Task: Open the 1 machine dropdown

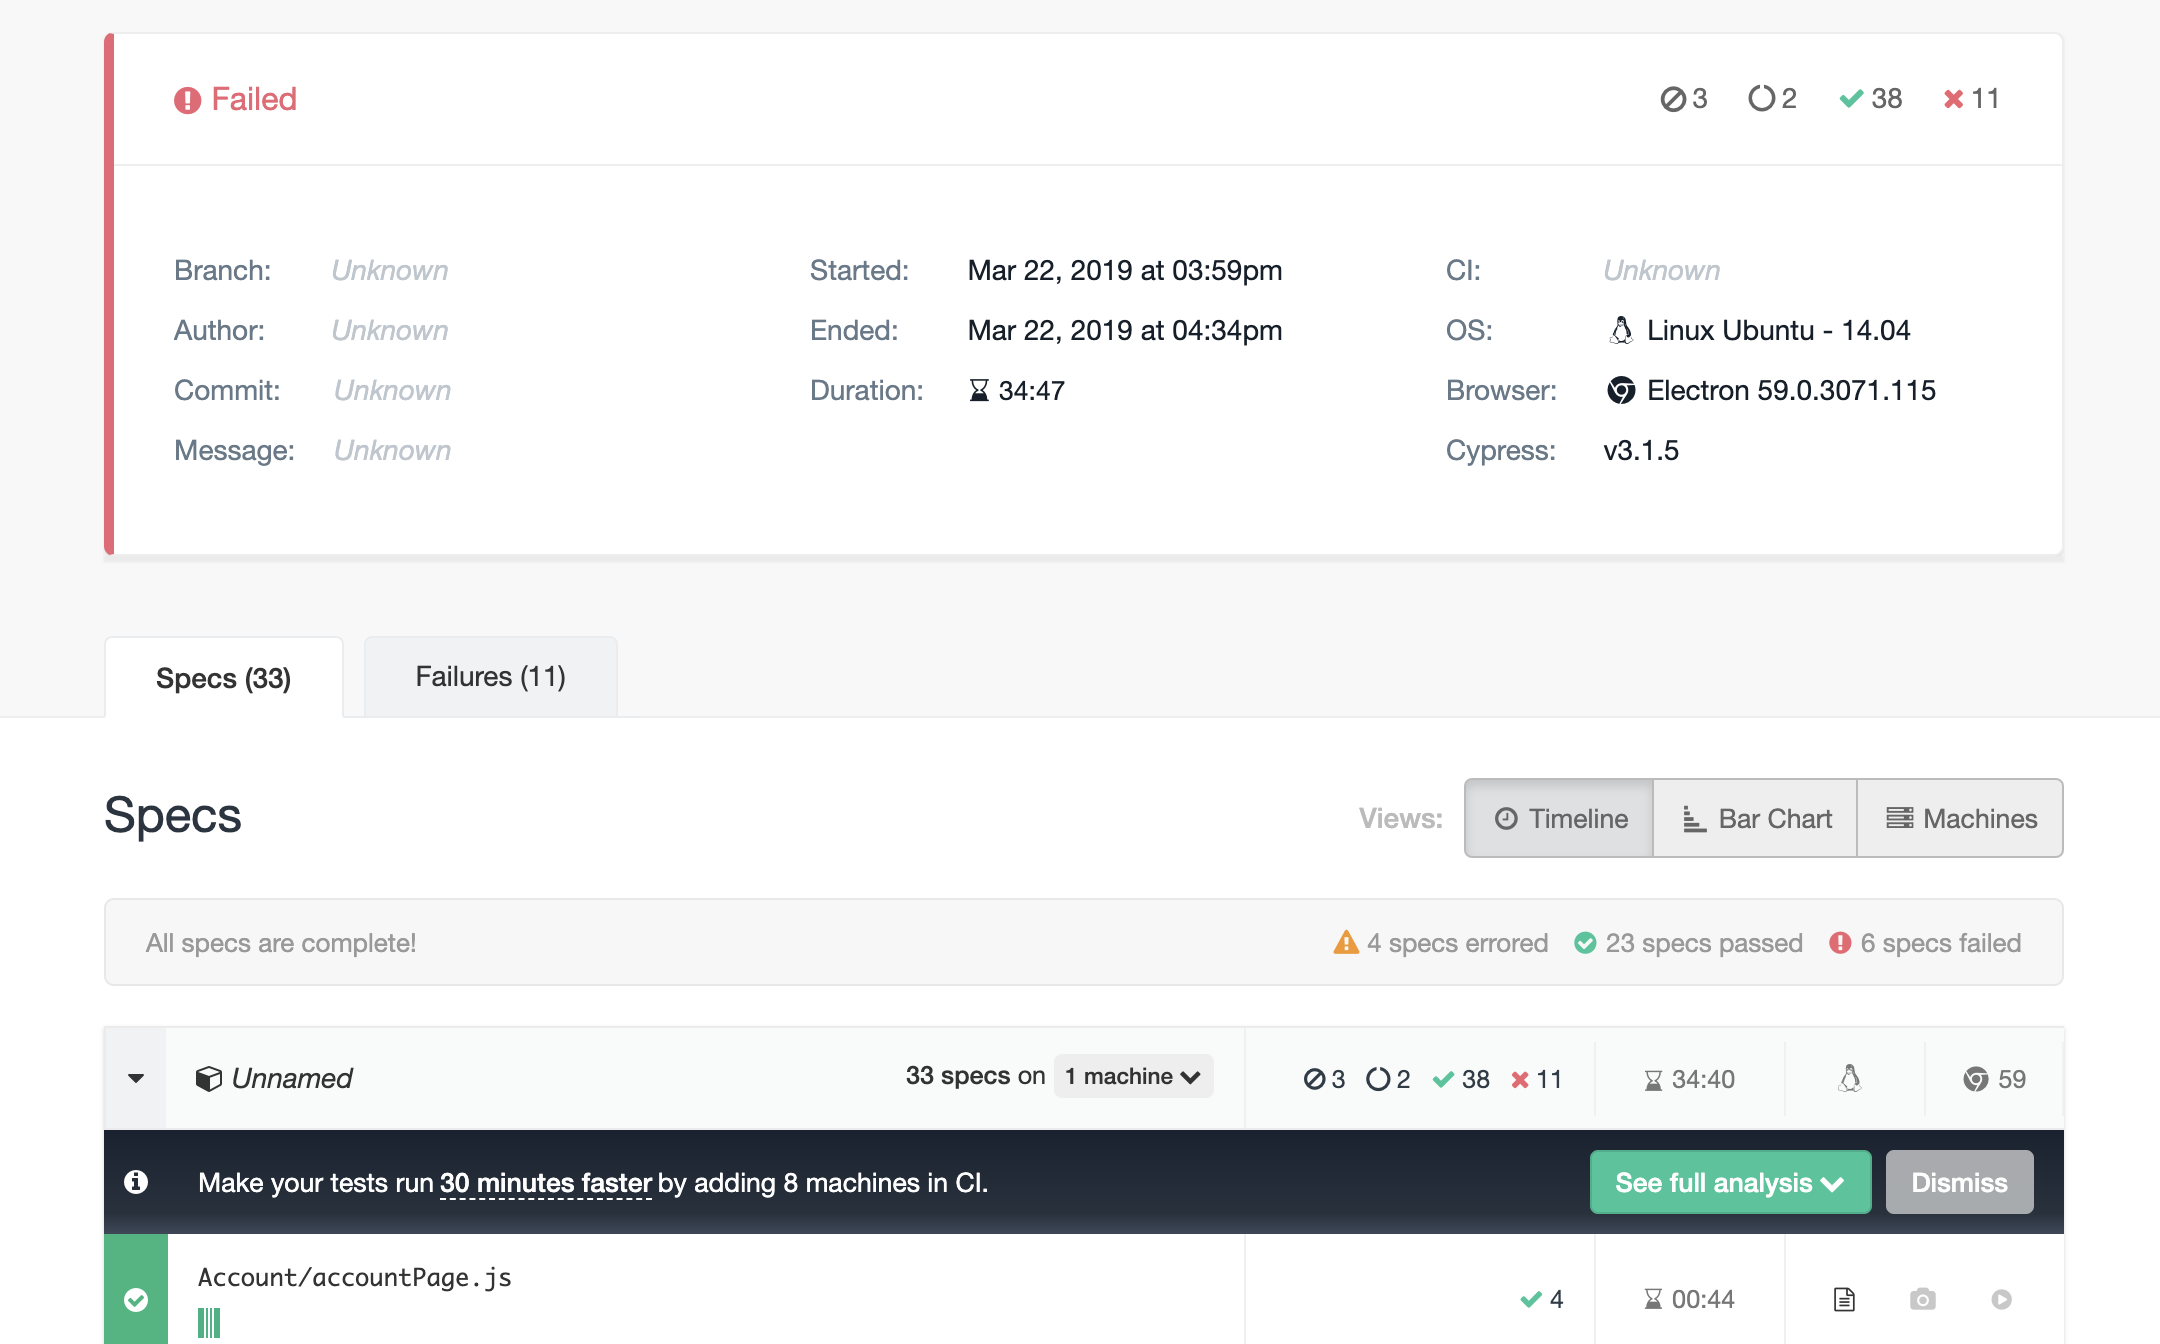Action: click(x=1132, y=1076)
